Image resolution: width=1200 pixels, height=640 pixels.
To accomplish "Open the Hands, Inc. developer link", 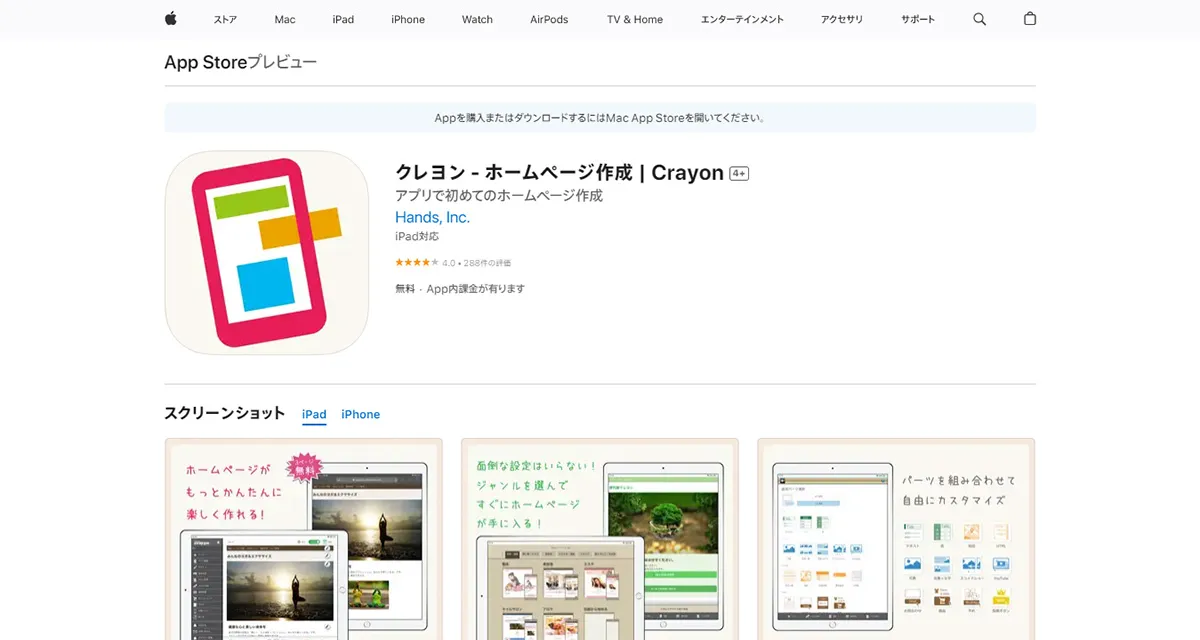I will click(432, 217).
